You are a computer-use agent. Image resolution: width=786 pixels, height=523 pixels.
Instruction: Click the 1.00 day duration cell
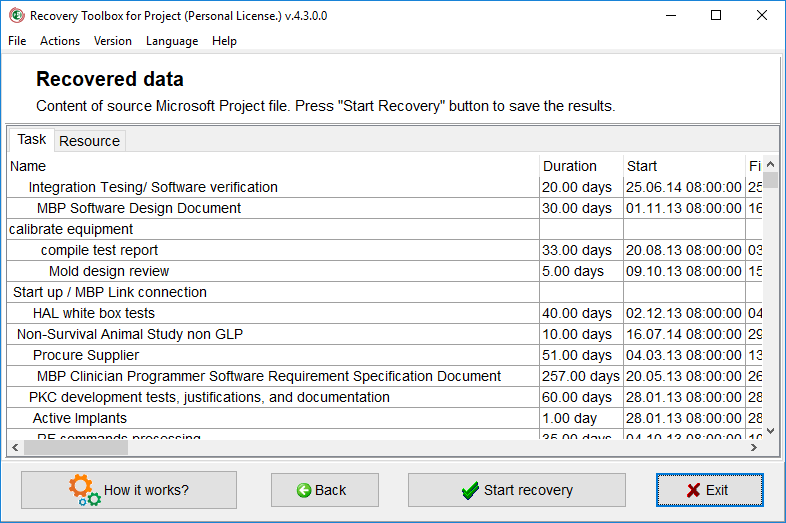pos(581,419)
